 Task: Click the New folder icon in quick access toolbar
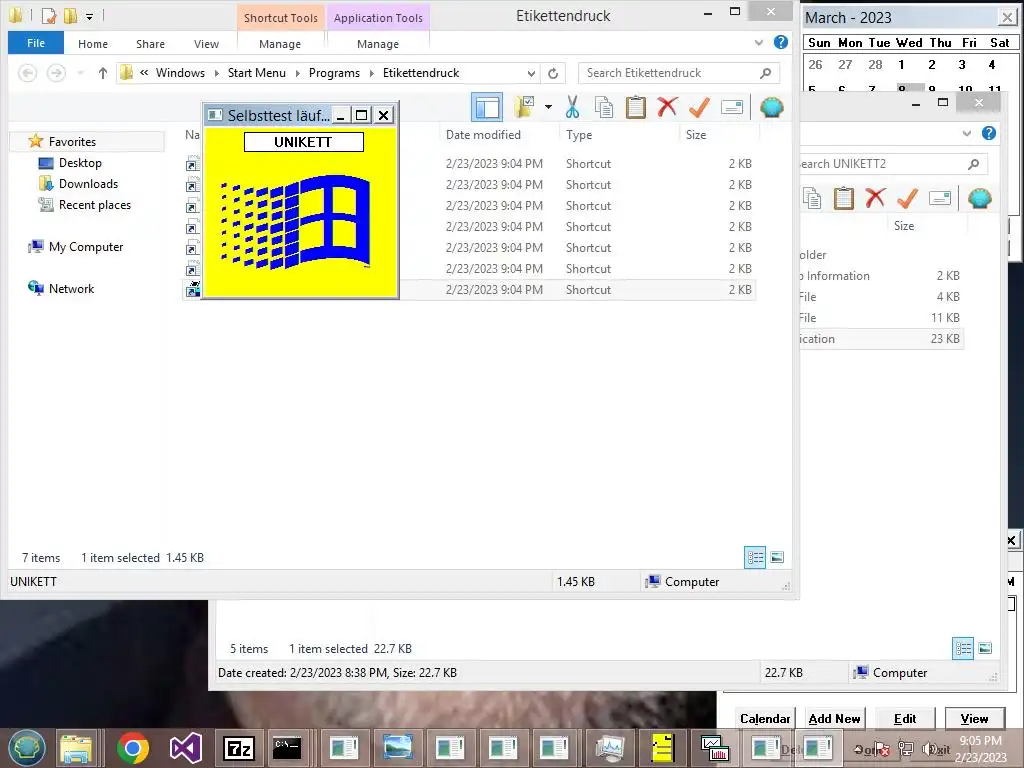[70, 16]
